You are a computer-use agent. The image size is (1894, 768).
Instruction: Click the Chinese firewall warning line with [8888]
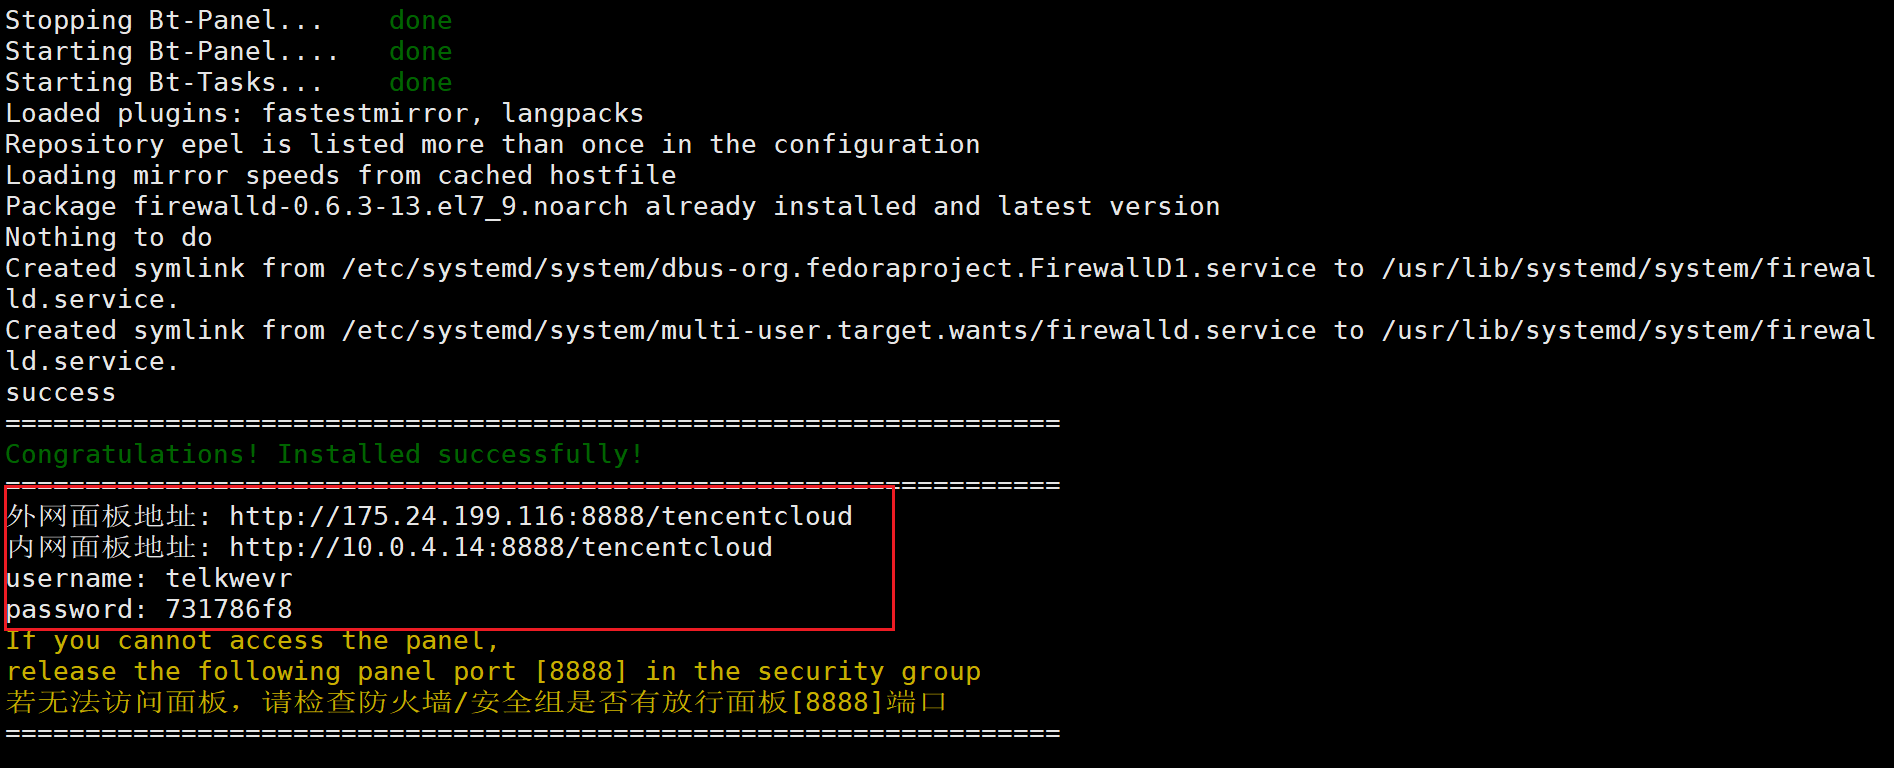coord(476,702)
